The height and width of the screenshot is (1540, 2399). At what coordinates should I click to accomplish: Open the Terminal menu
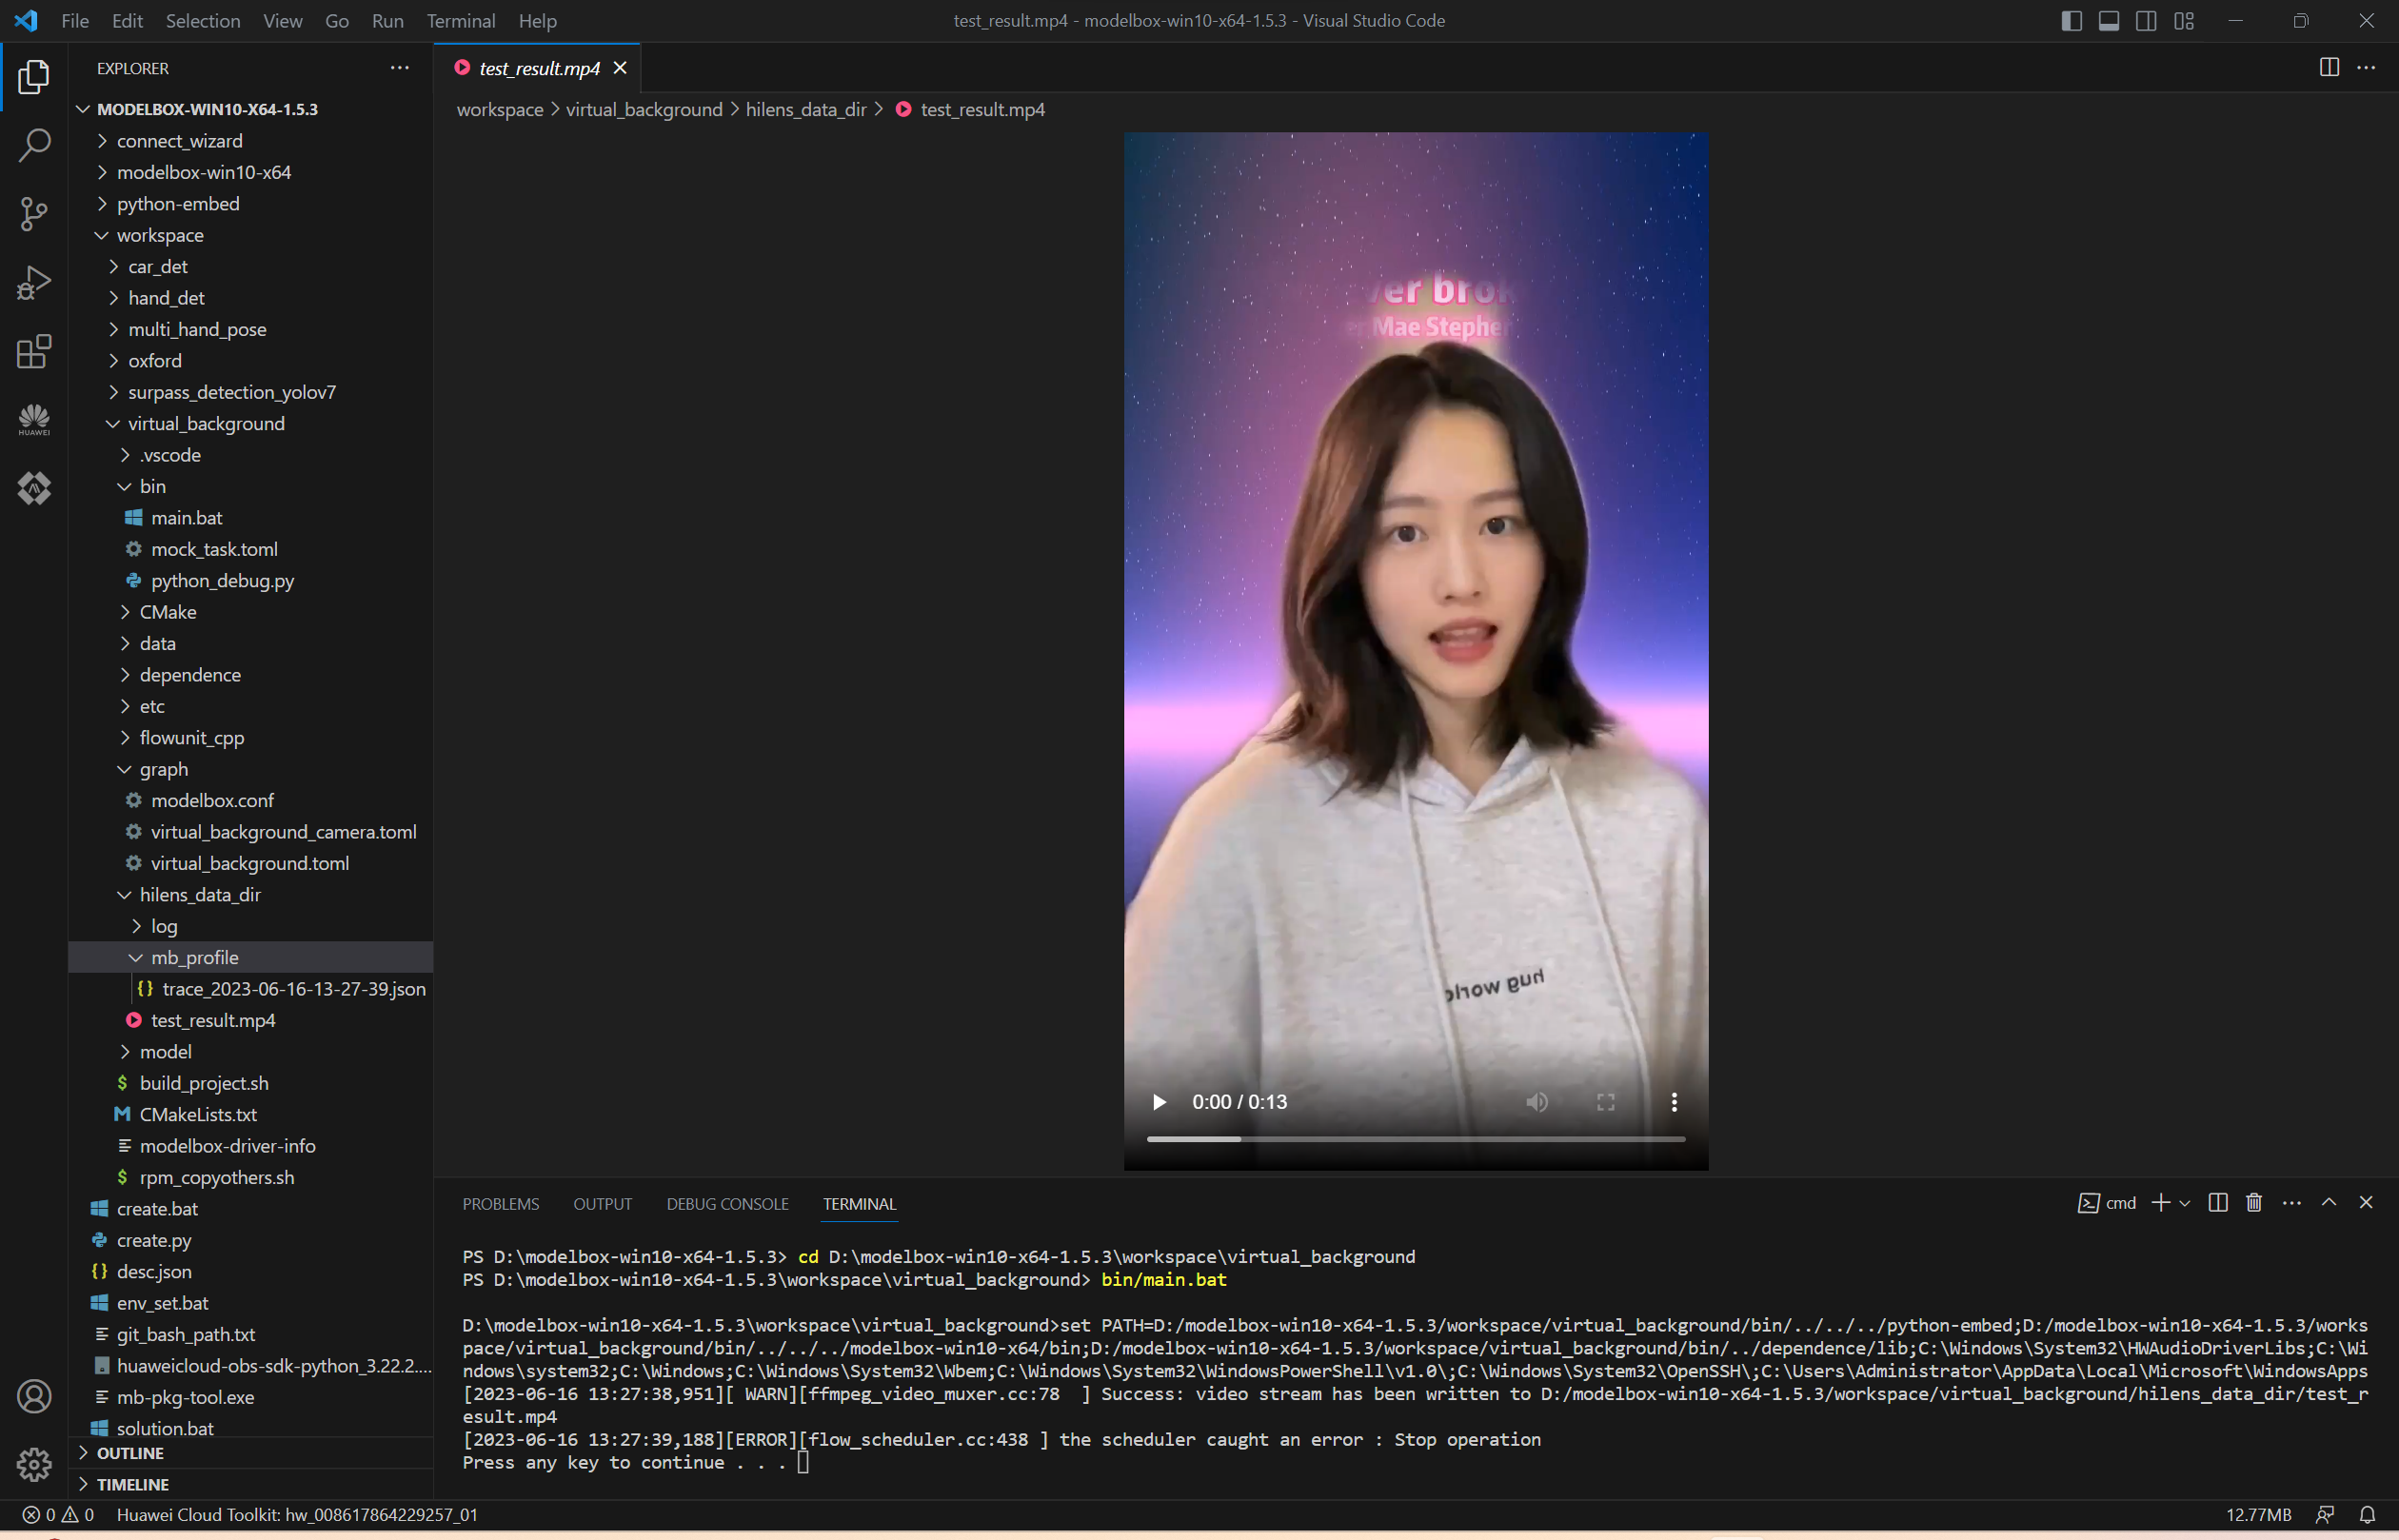[460, 21]
